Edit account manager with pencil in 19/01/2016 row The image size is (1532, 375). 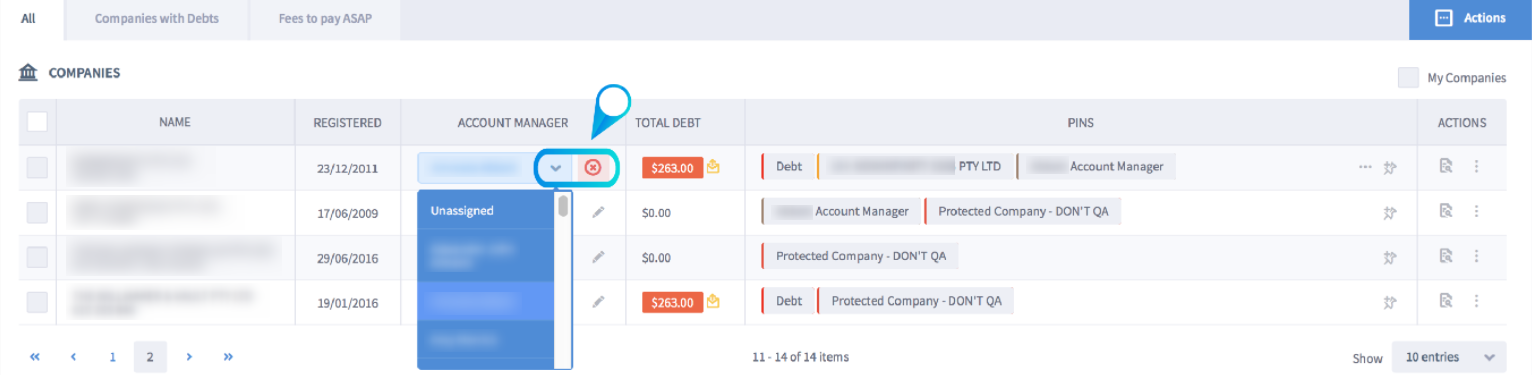coord(598,301)
